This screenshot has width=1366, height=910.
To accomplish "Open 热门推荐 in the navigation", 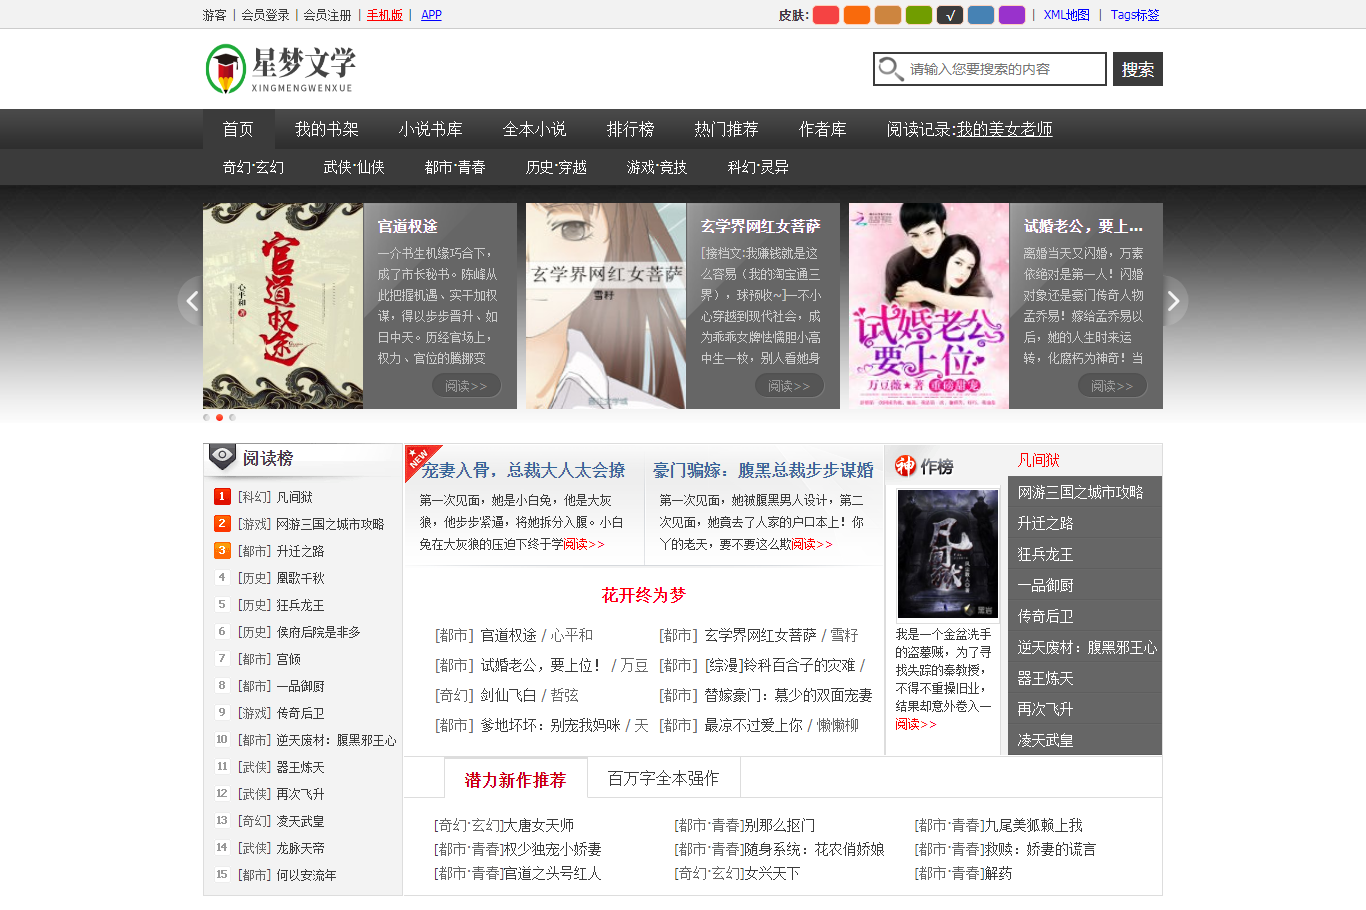I will (727, 129).
